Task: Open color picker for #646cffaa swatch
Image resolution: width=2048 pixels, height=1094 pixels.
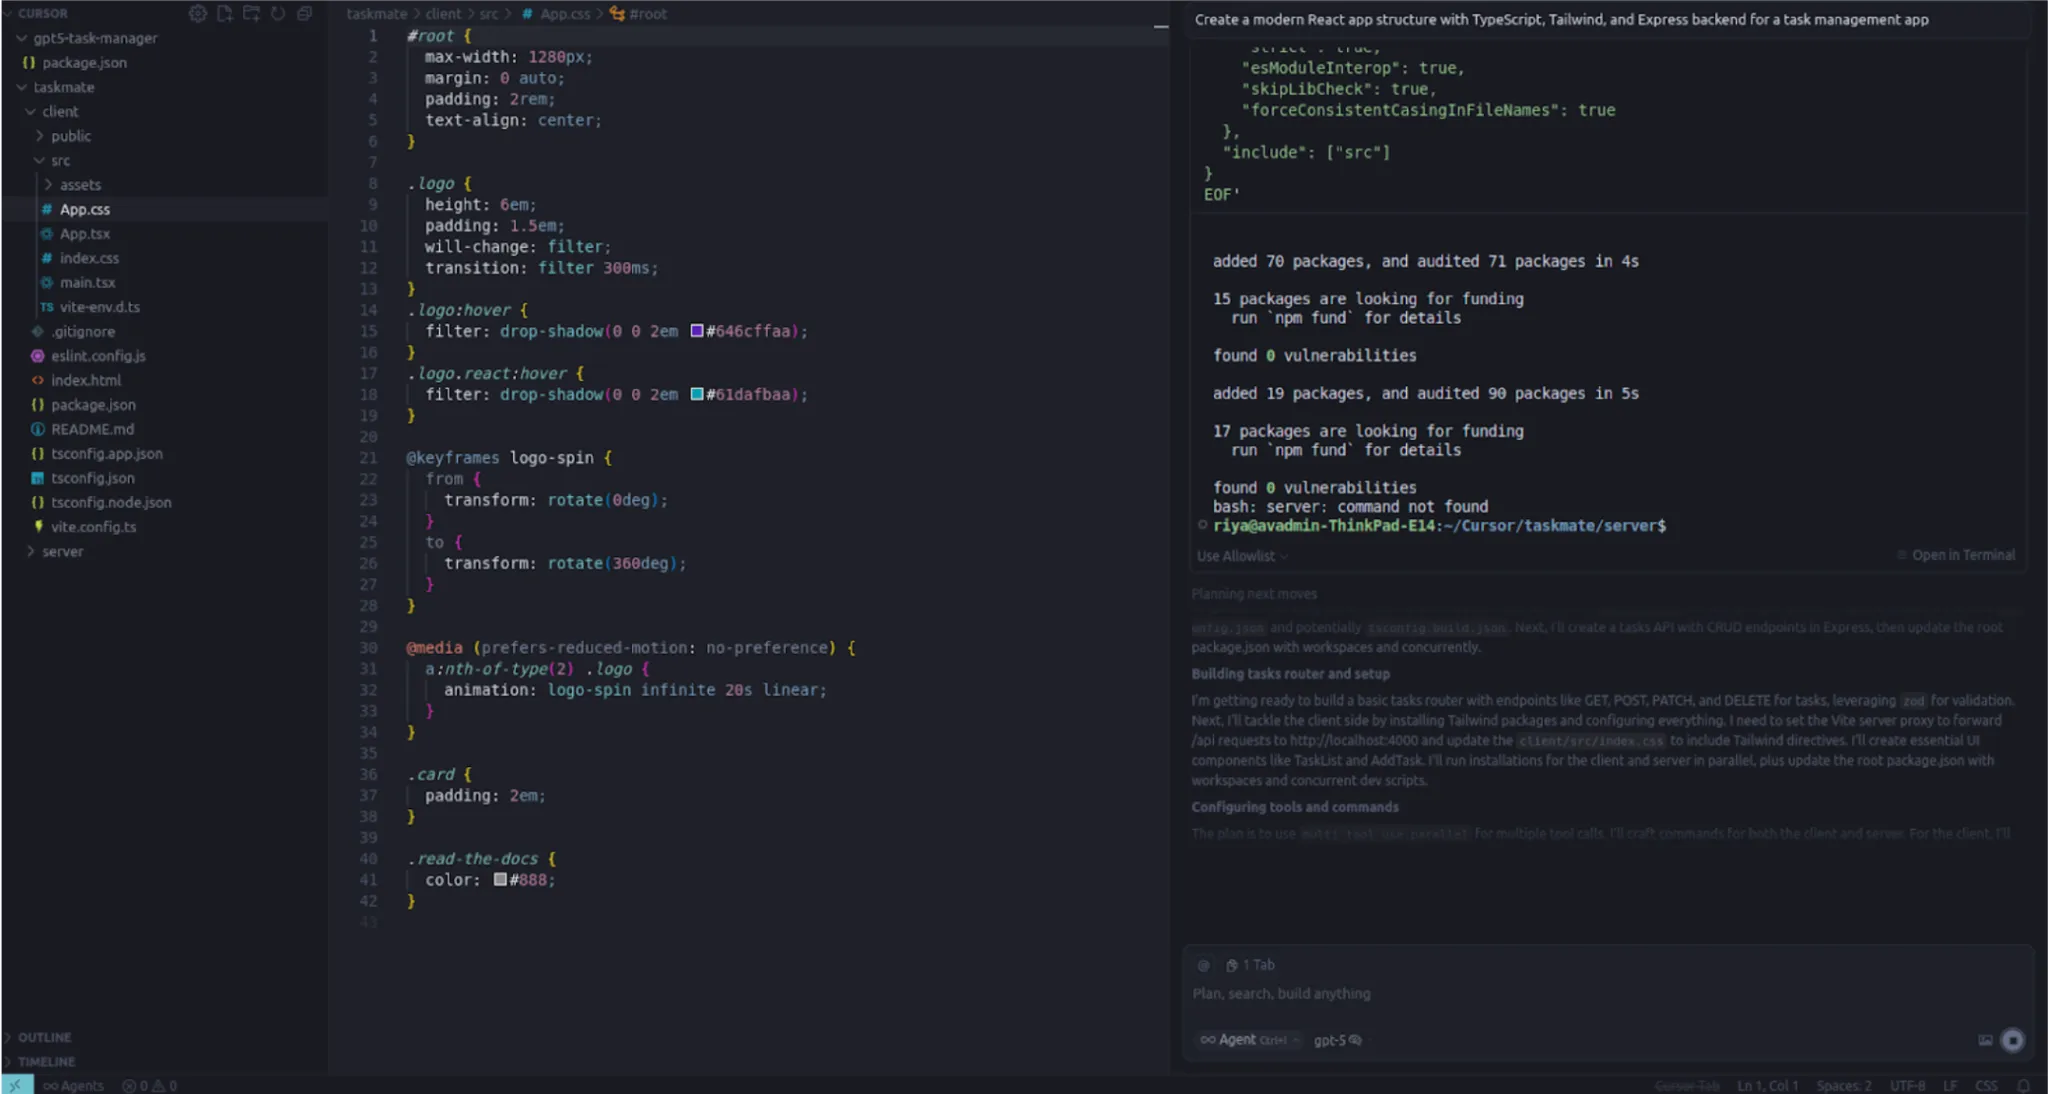Action: point(697,331)
